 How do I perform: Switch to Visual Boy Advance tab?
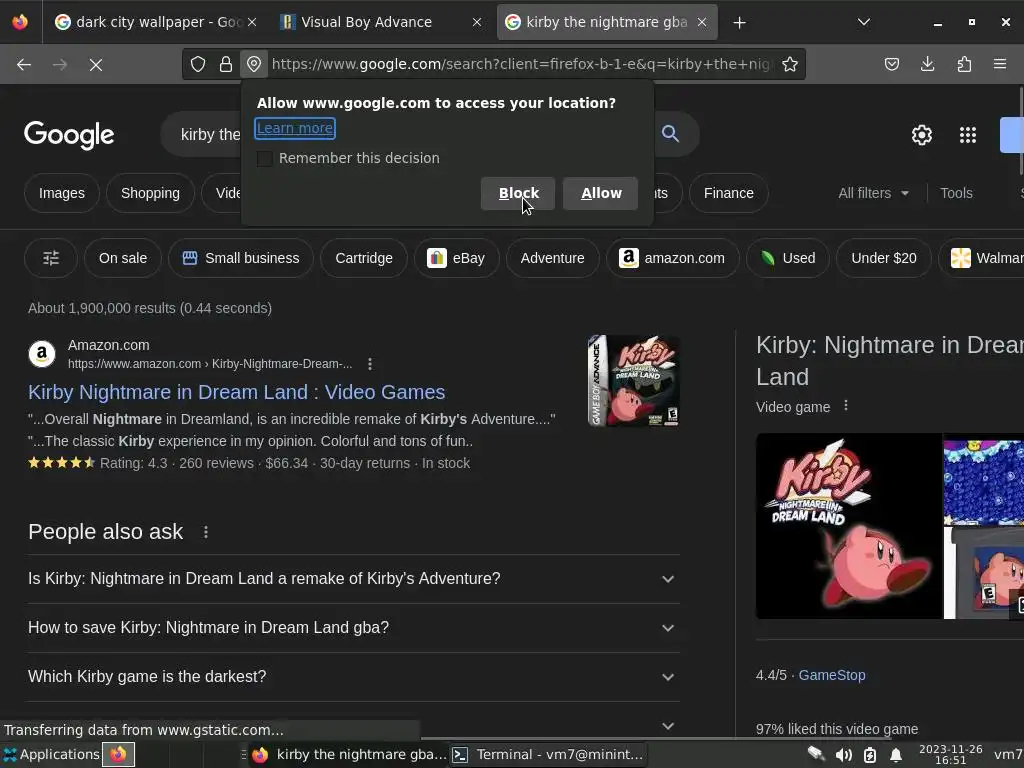coord(382,22)
